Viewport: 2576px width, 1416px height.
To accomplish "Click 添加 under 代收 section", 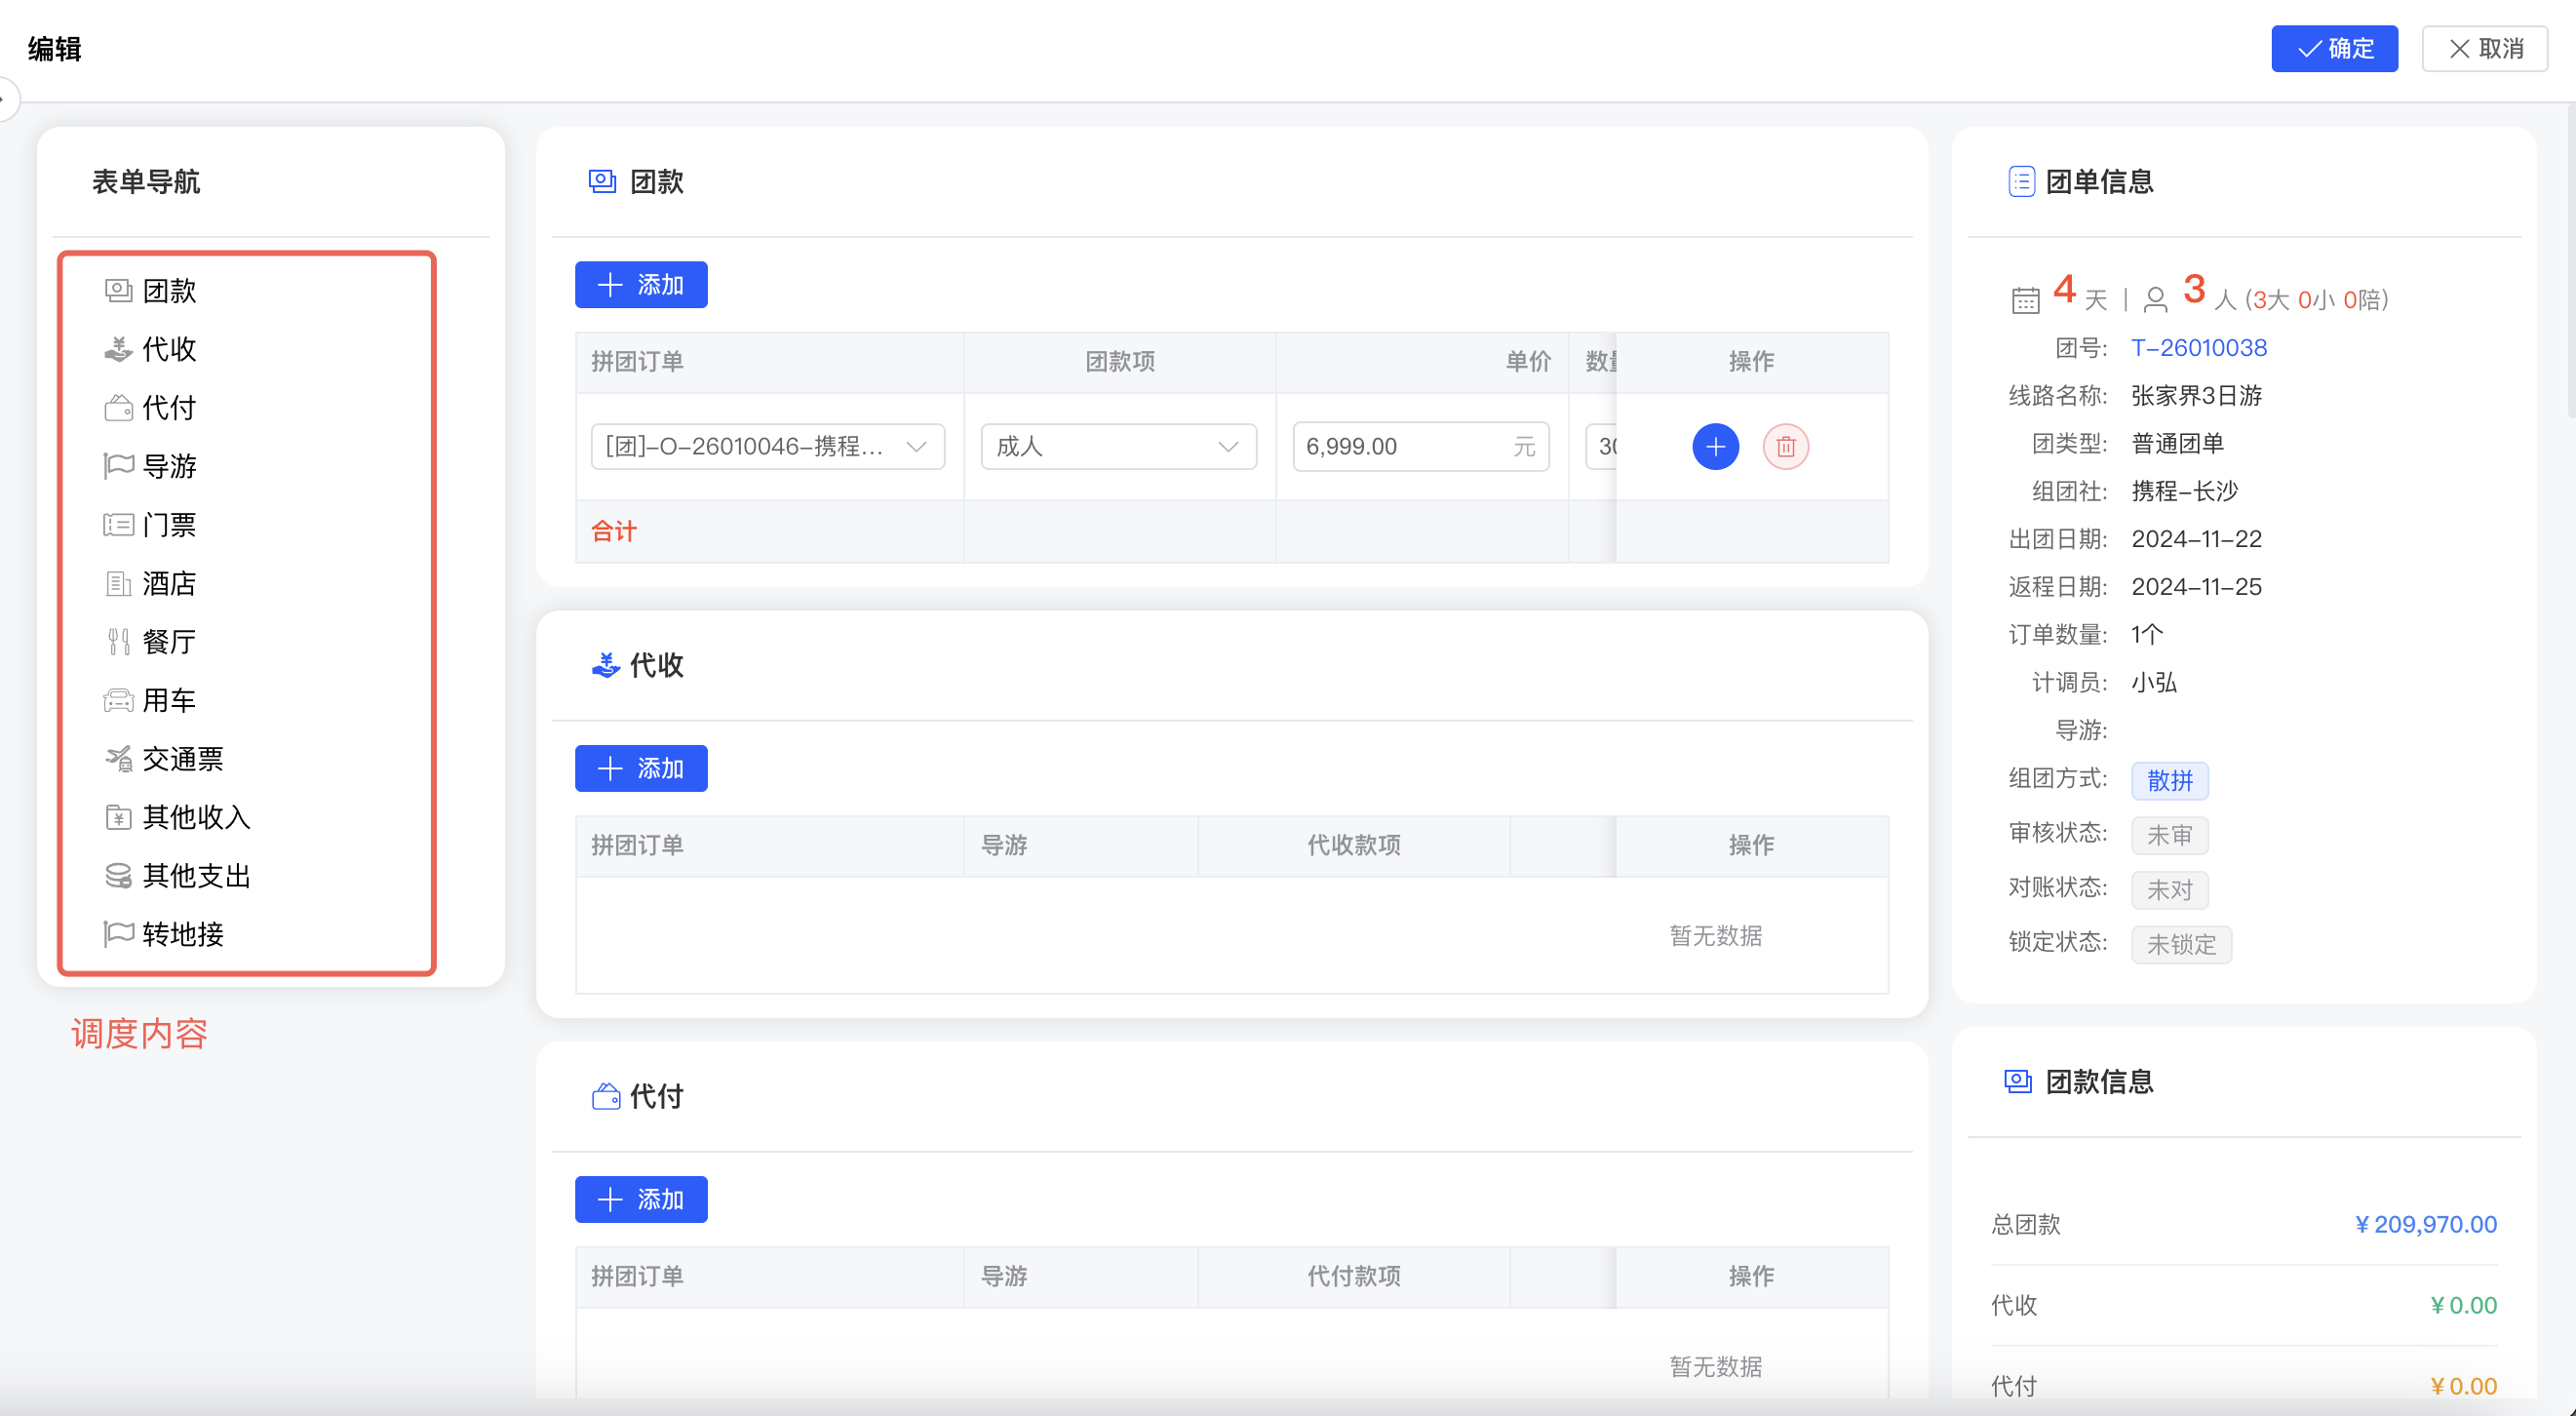I will (x=641, y=768).
